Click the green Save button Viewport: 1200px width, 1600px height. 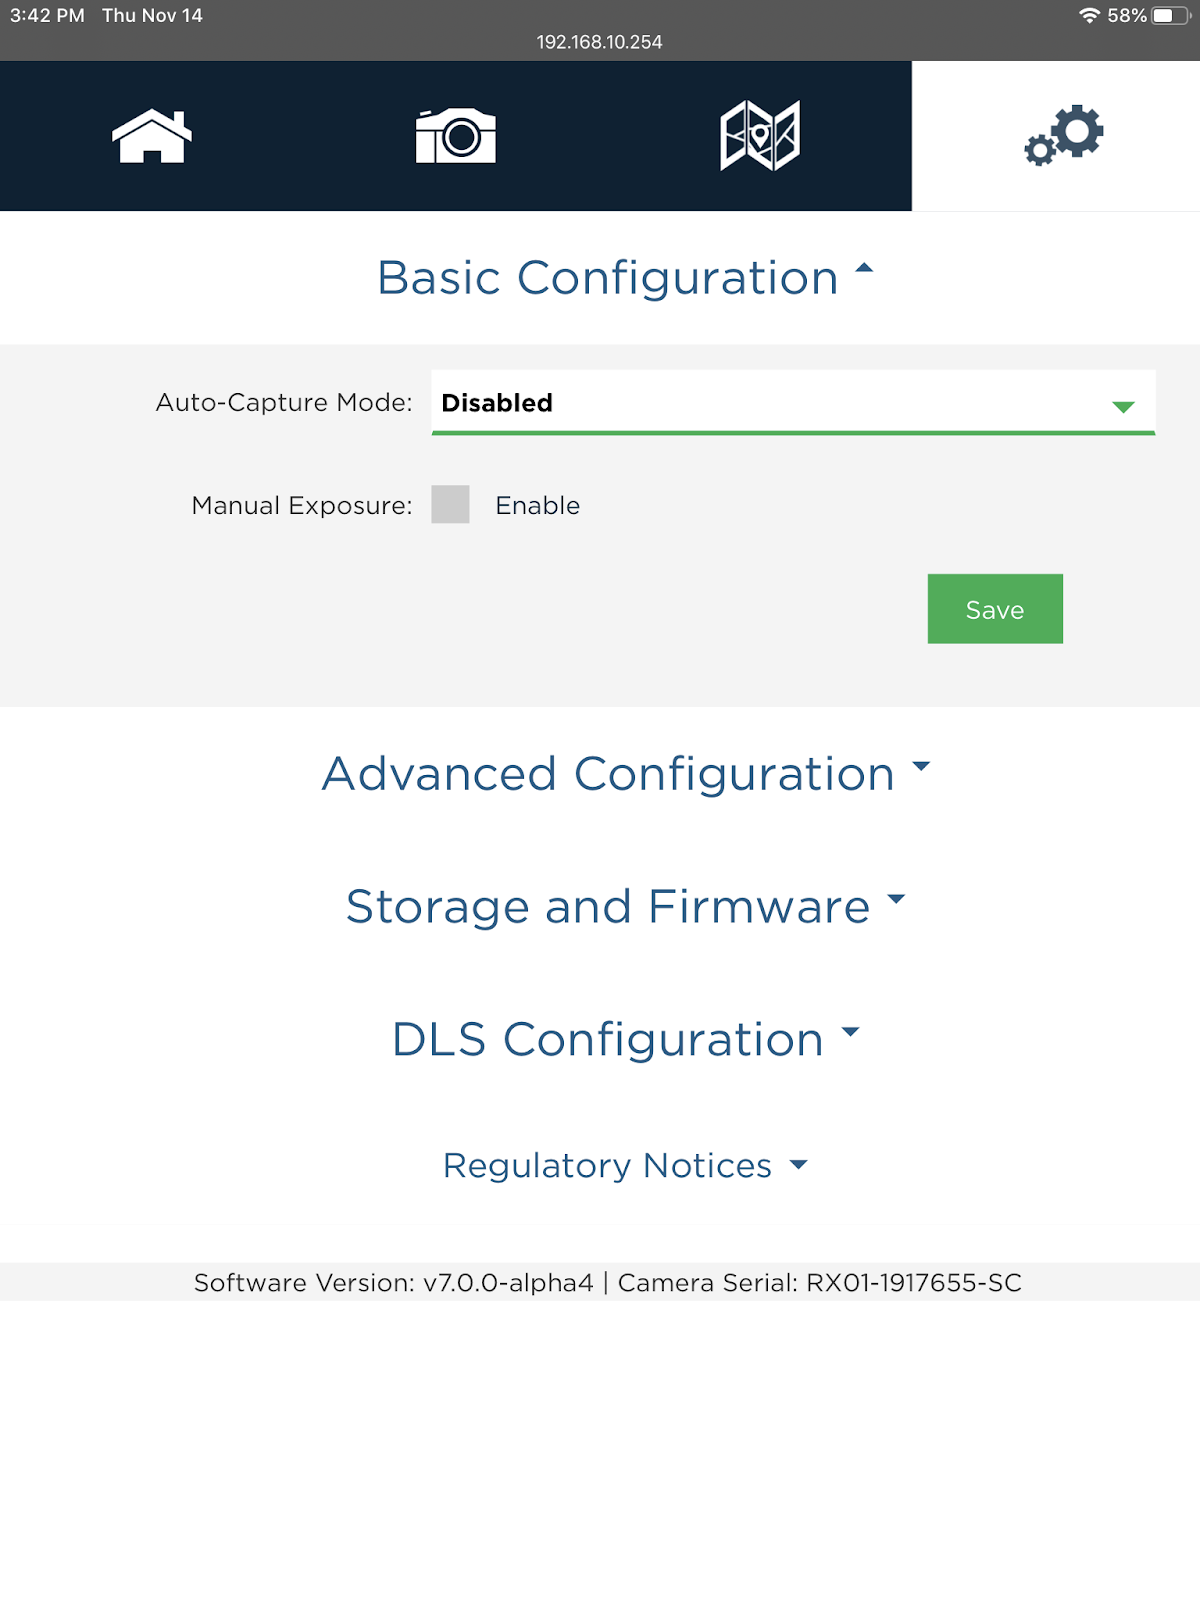[x=995, y=609]
